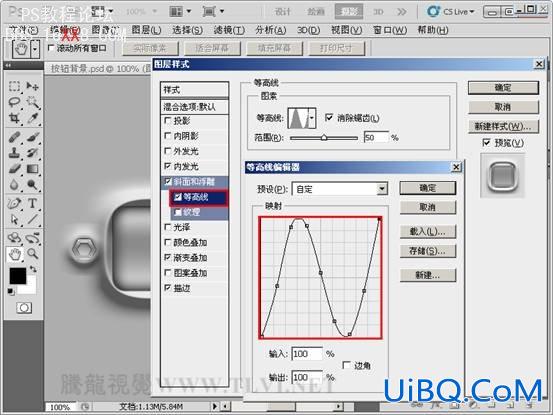Toggle 消除锯齿 anti-alias checkbox
The width and height of the screenshot is (553, 415).
(329, 117)
